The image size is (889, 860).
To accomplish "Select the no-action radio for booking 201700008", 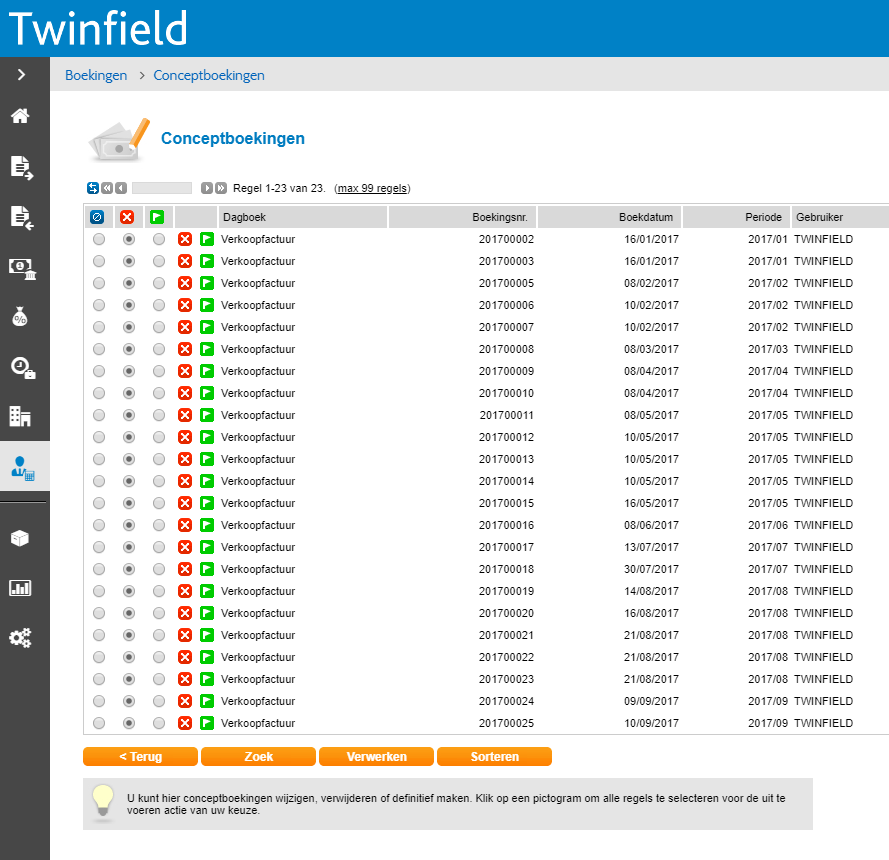I will point(98,349).
